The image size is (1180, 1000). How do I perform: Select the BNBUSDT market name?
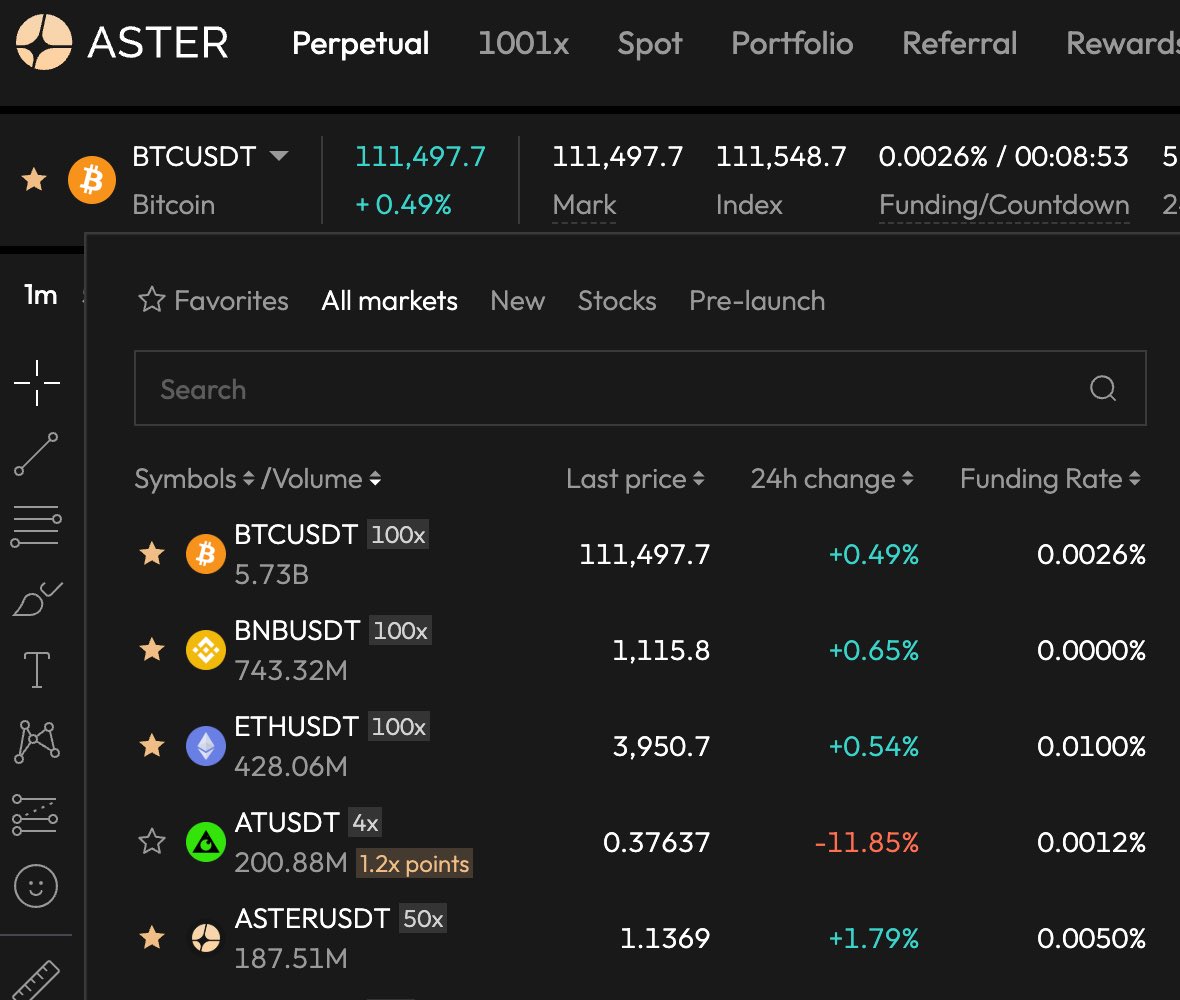point(297,631)
